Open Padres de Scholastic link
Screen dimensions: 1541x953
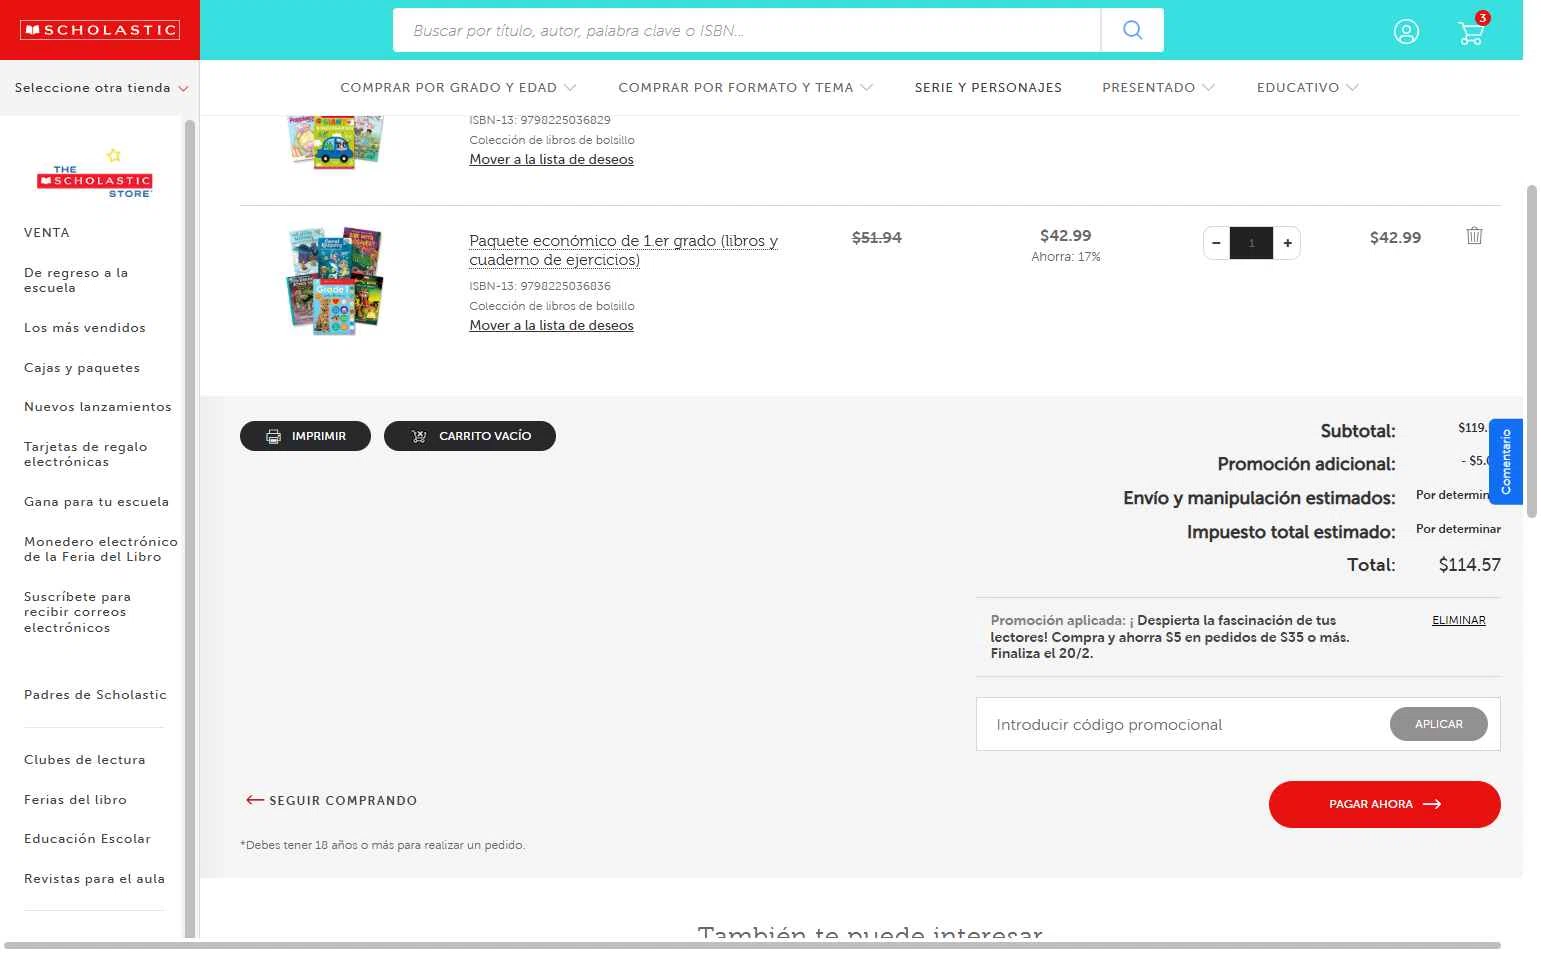tap(95, 694)
